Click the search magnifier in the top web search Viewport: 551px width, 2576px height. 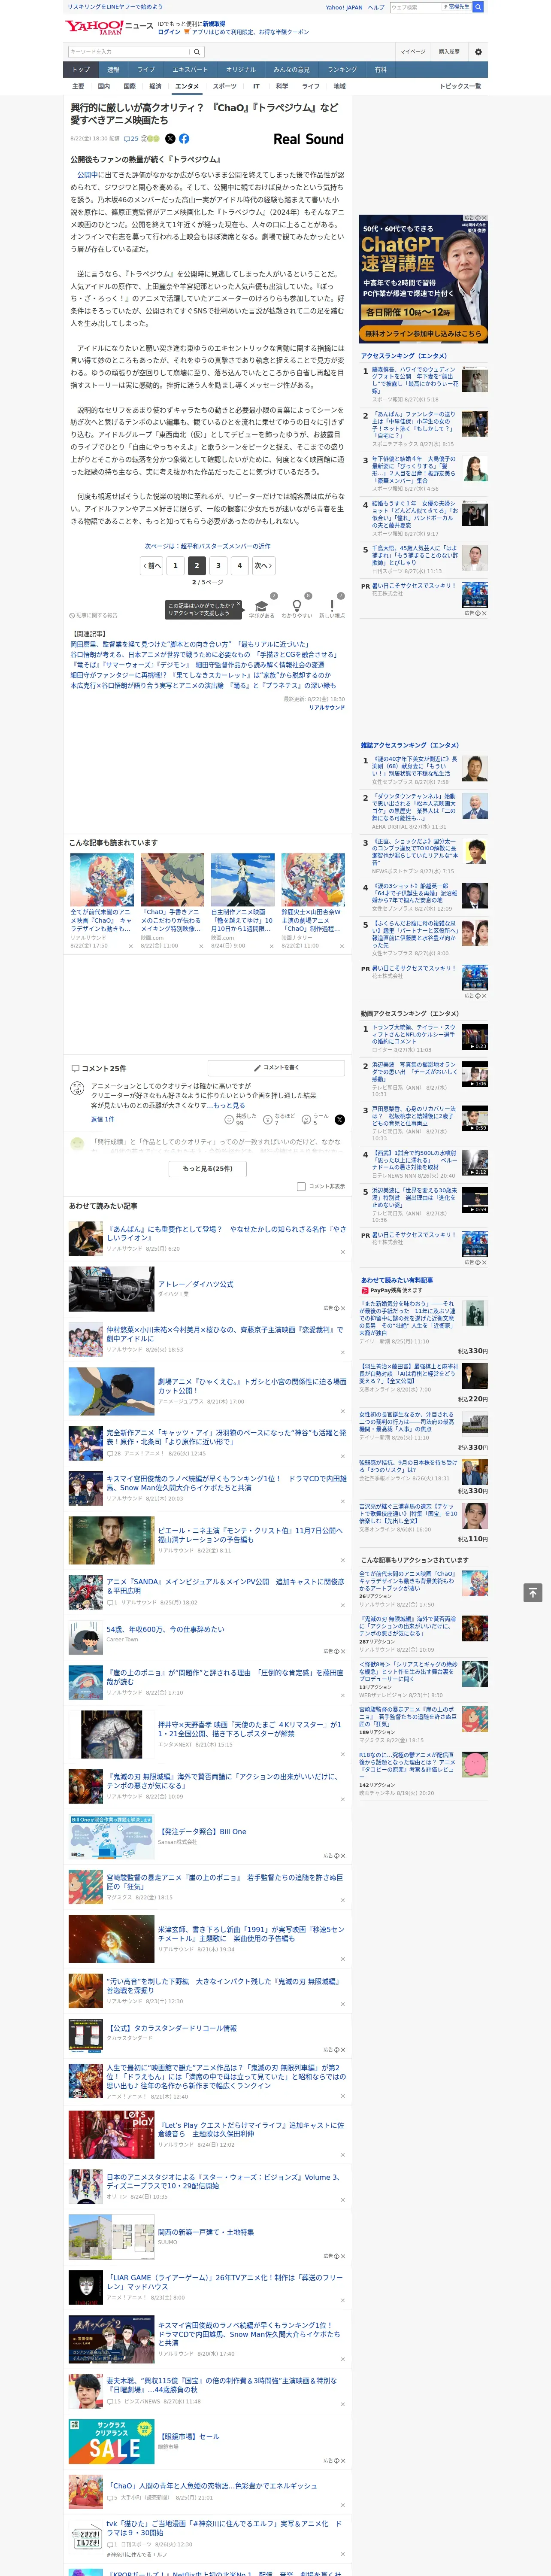(478, 7)
